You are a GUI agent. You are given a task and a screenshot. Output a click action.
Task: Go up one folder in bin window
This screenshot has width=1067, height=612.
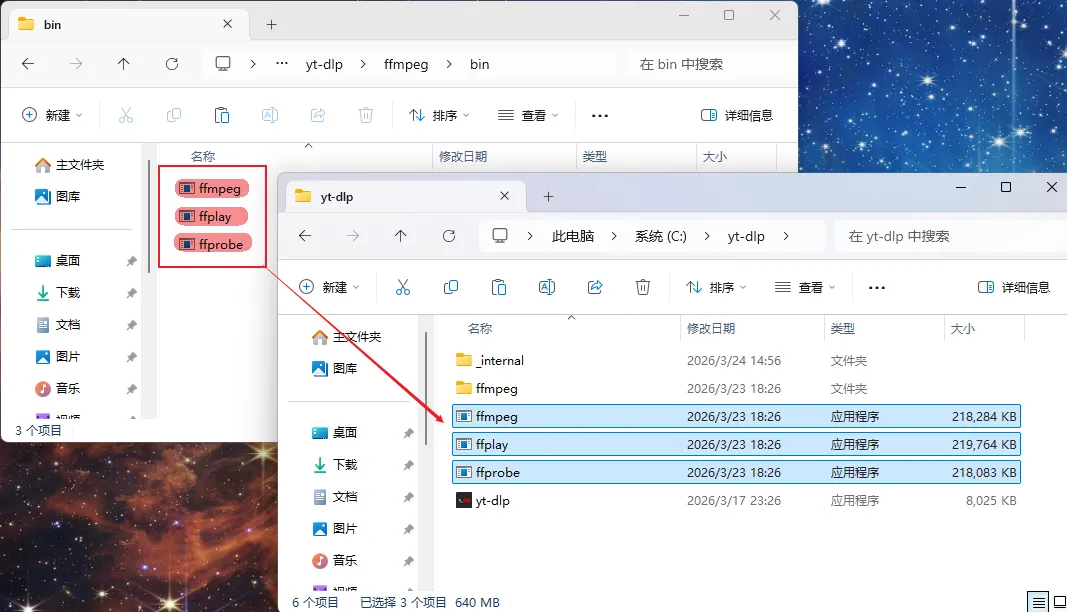coord(123,64)
